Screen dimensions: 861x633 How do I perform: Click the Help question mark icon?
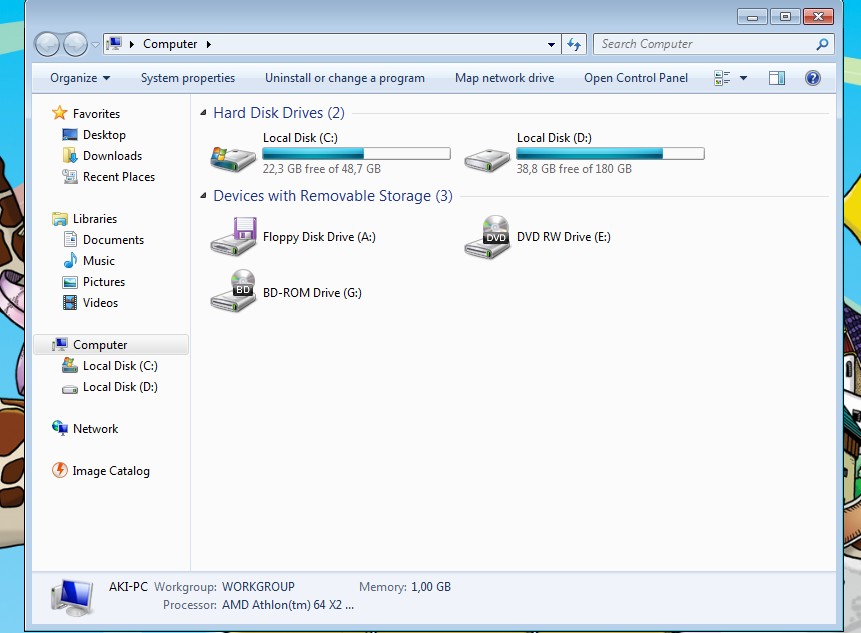[813, 78]
